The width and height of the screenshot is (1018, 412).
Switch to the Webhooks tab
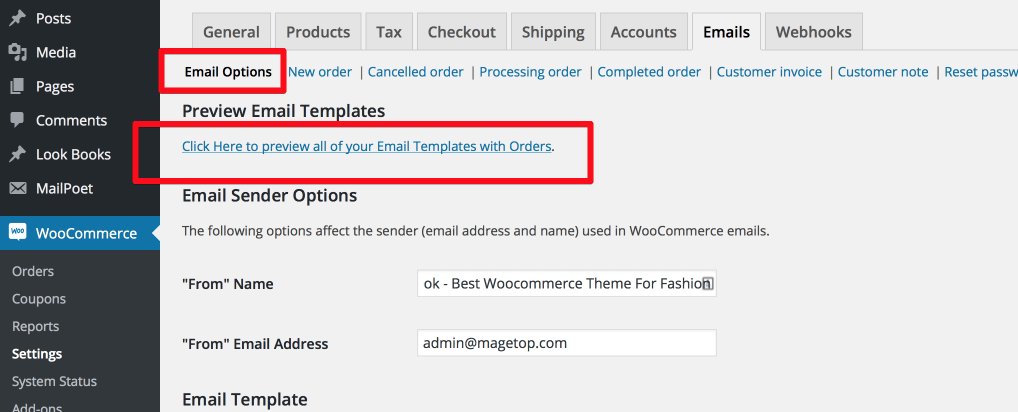[x=813, y=32]
